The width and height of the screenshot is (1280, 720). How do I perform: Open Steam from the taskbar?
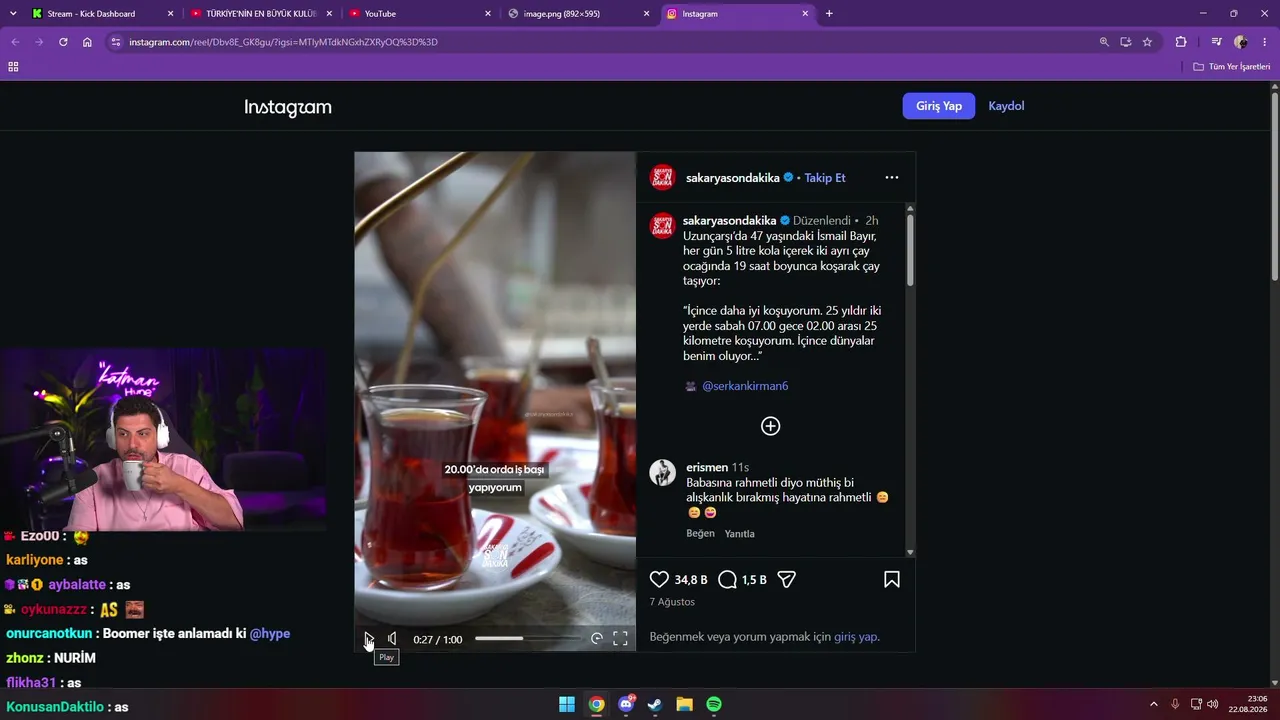(655, 704)
